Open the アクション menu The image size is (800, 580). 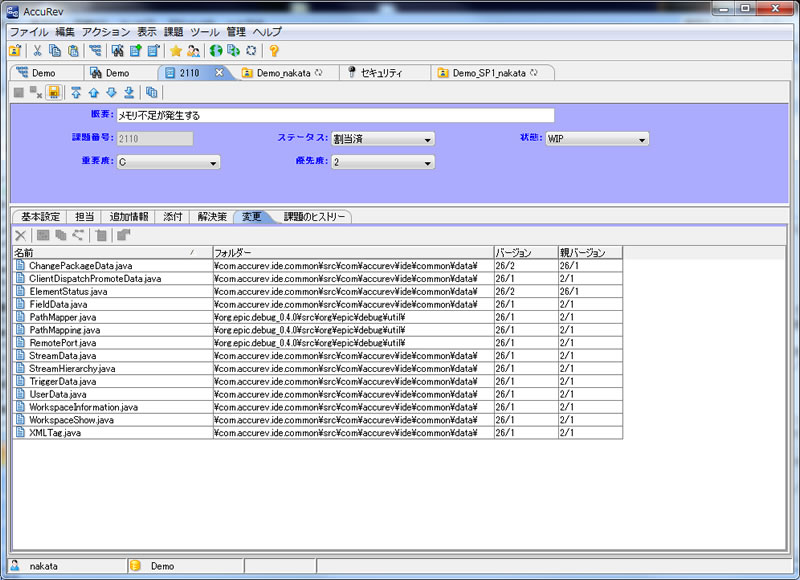(106, 32)
